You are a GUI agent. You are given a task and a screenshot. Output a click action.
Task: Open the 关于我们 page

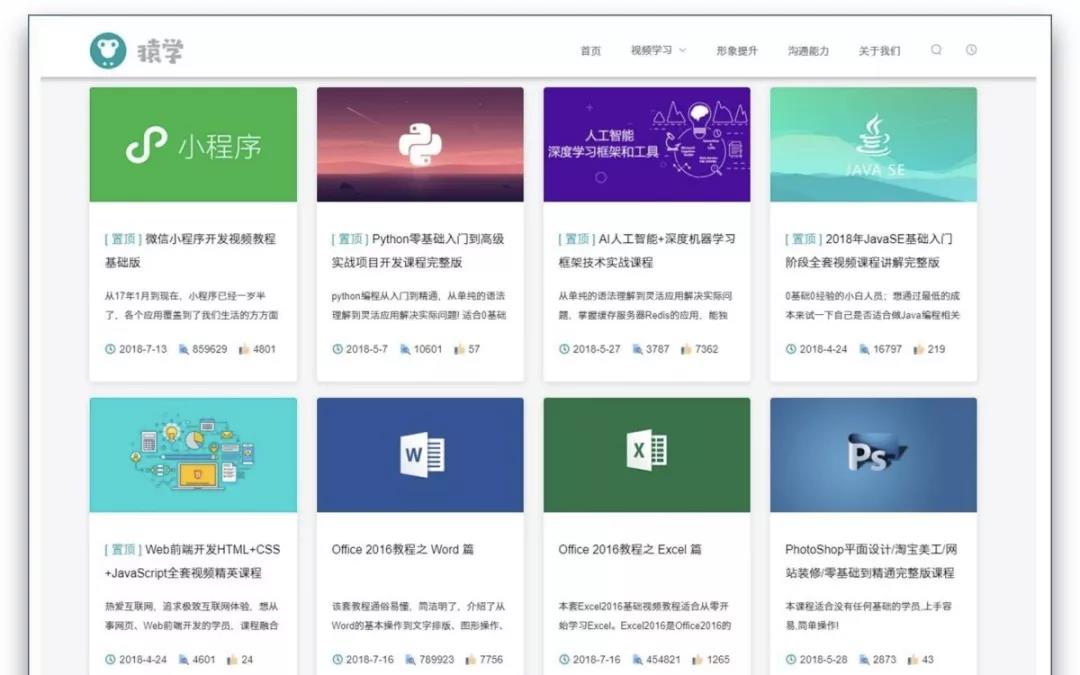(879, 51)
